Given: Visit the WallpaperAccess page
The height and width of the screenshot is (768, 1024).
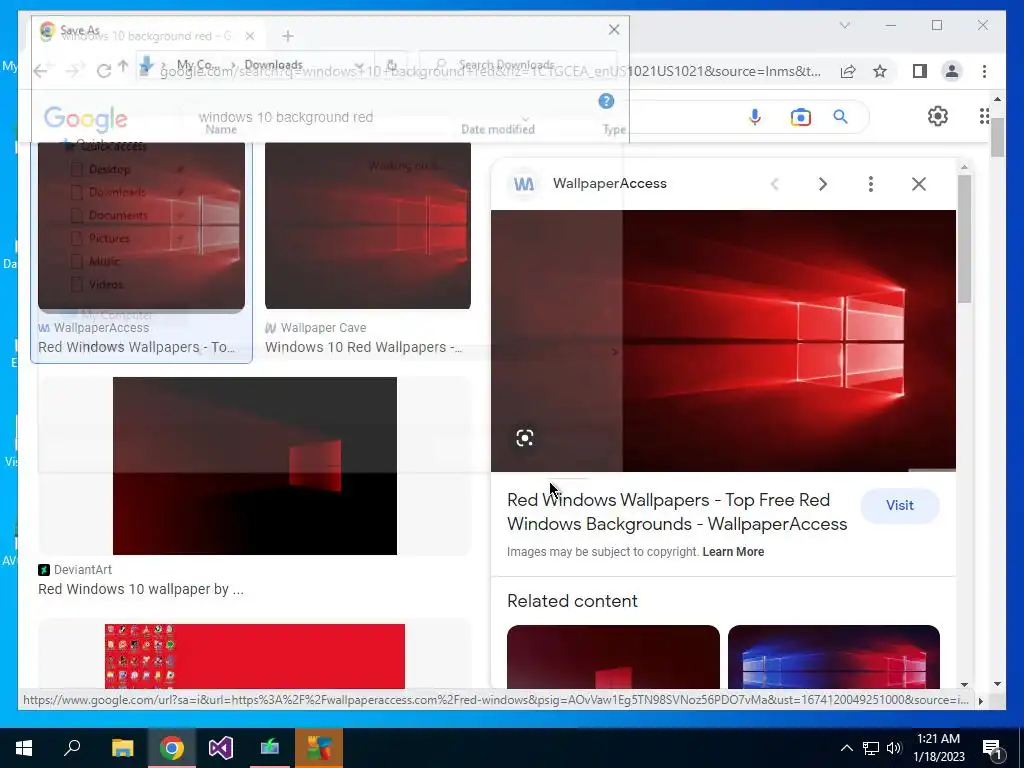Looking at the screenshot, I should tap(900, 505).
